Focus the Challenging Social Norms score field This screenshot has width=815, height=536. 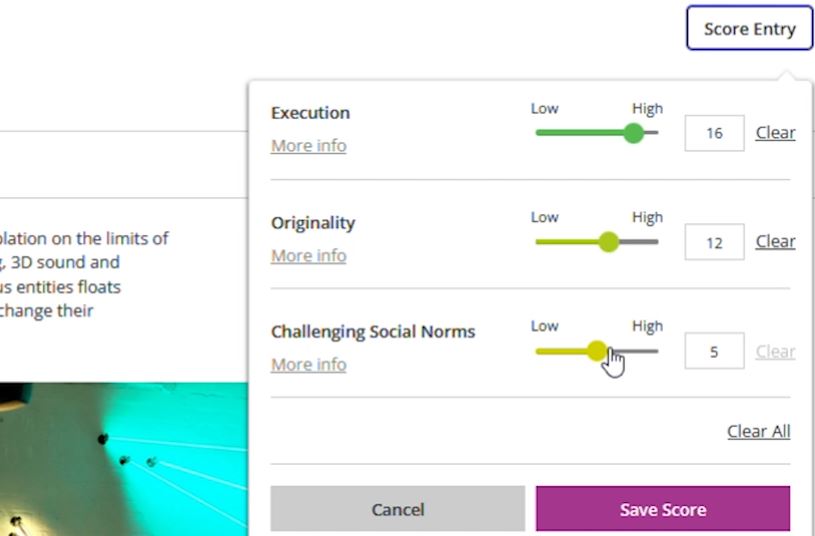pos(714,352)
